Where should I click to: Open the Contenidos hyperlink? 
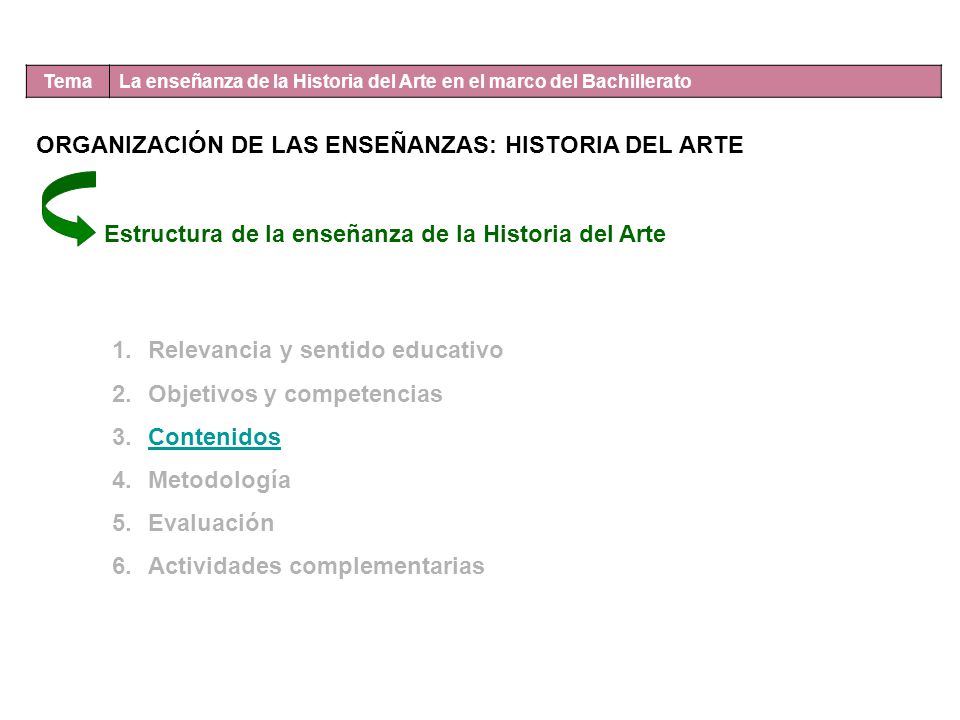[x=214, y=437]
